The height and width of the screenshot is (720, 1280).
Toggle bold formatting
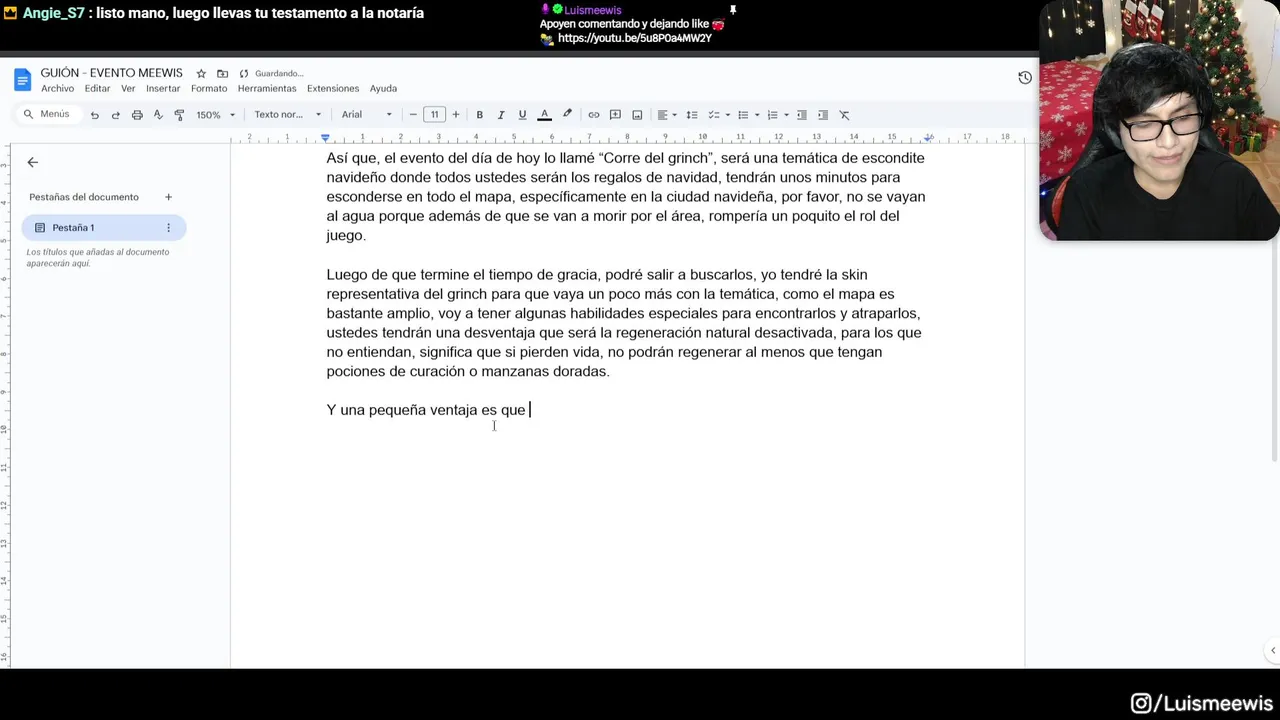click(x=479, y=115)
